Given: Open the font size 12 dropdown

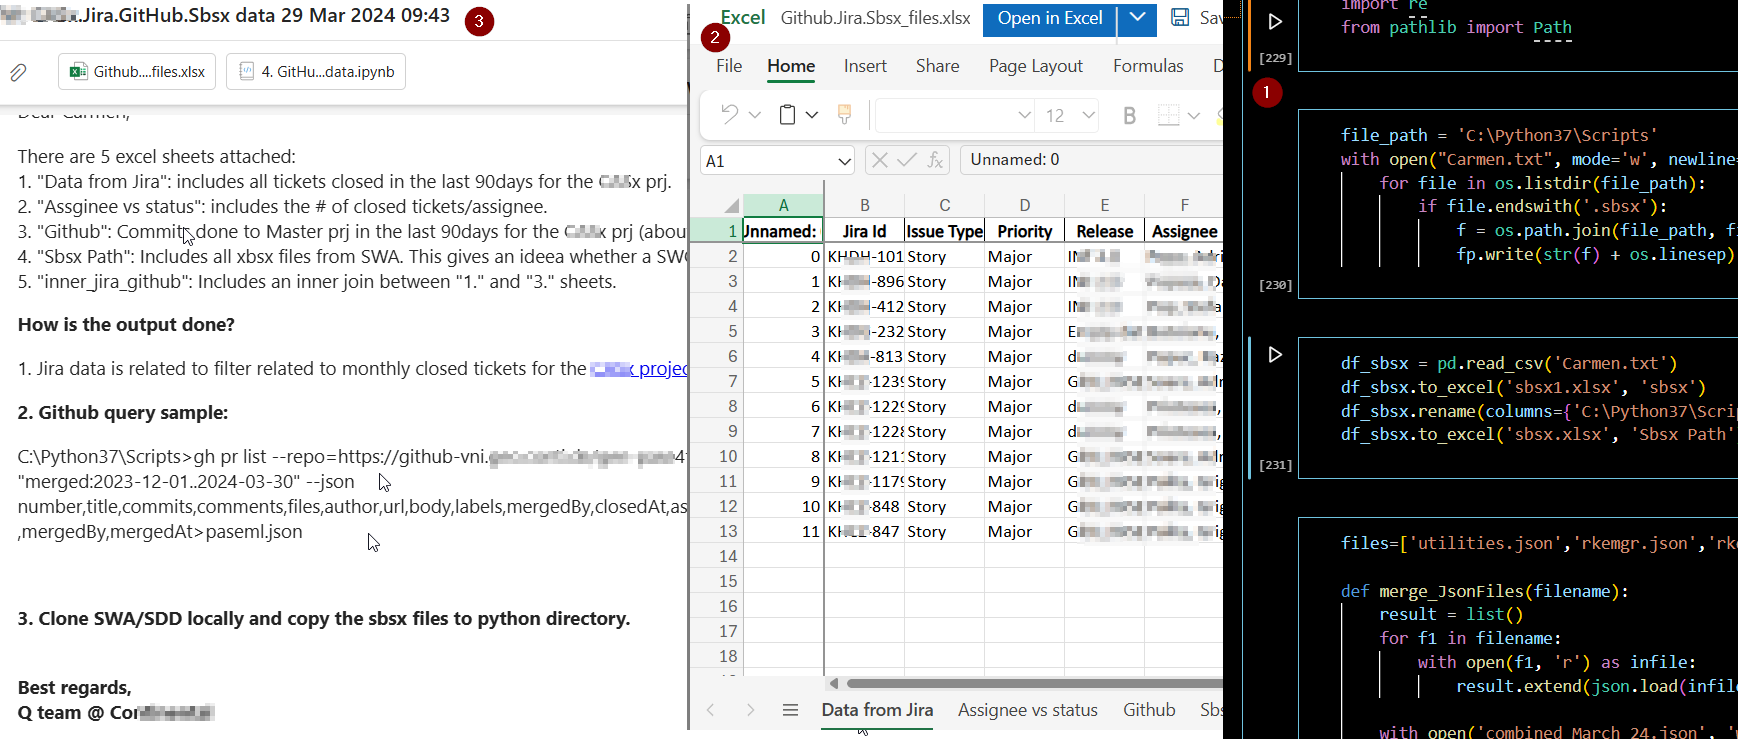Looking at the screenshot, I should [x=1089, y=116].
